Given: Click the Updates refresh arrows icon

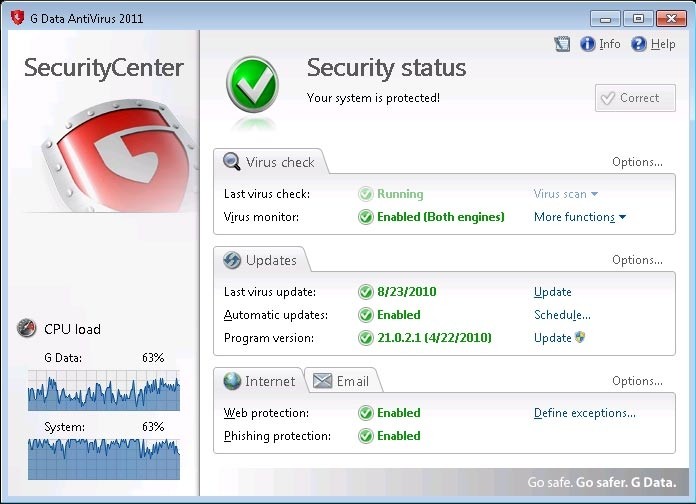Looking at the screenshot, I should [232, 260].
